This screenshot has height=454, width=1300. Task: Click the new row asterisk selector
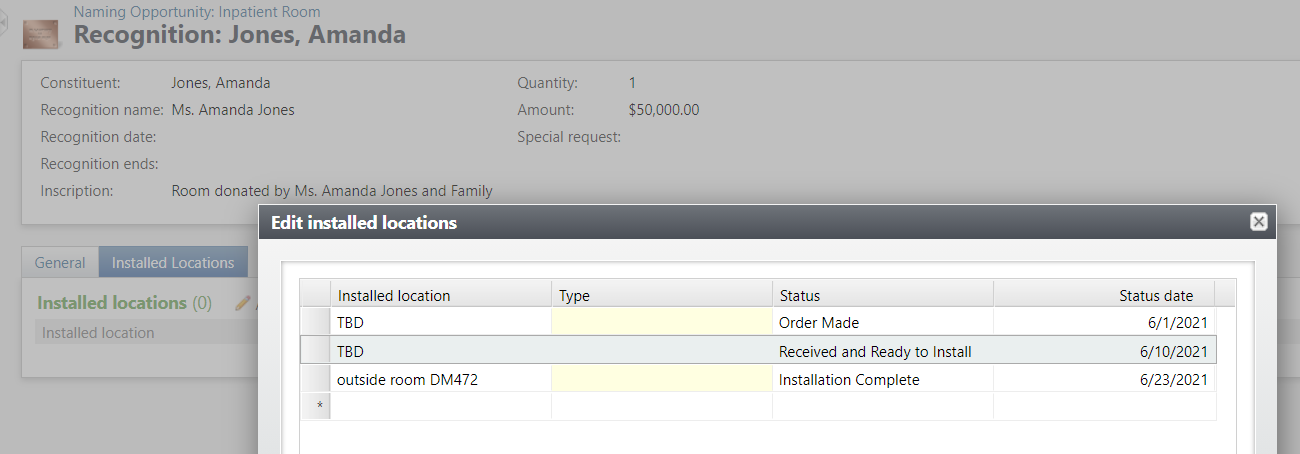point(316,406)
